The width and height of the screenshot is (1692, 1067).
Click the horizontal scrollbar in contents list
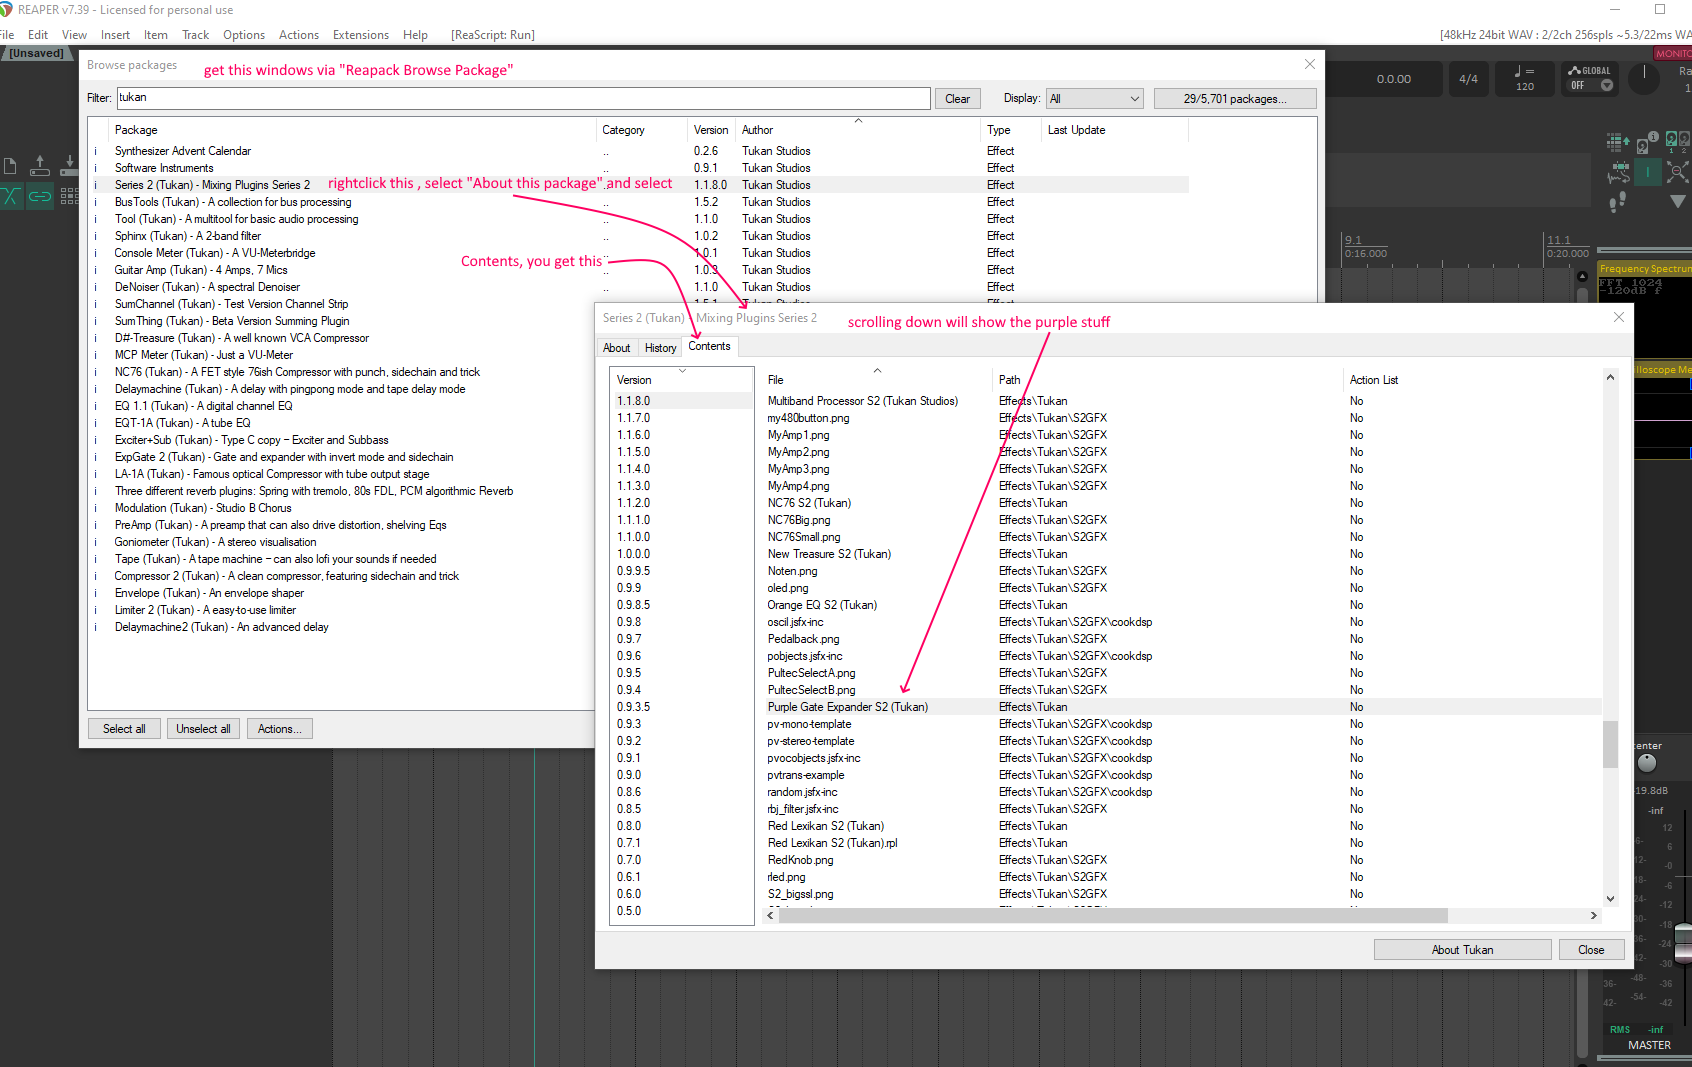coord(1113,915)
